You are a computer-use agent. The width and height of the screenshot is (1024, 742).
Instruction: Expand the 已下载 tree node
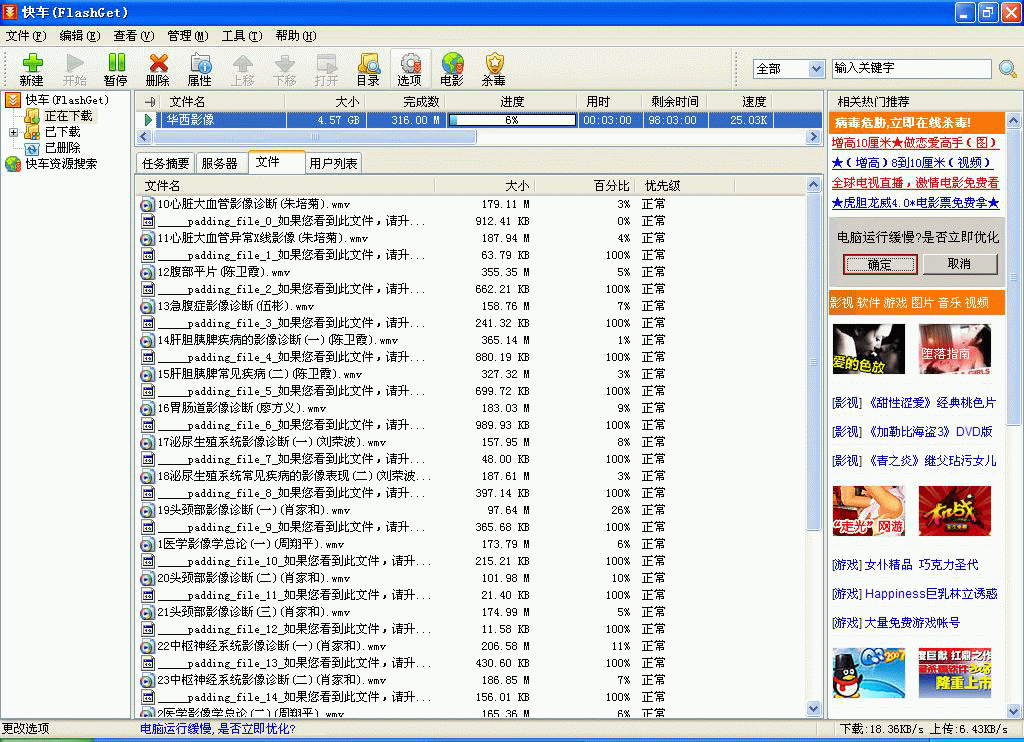pos(13,132)
